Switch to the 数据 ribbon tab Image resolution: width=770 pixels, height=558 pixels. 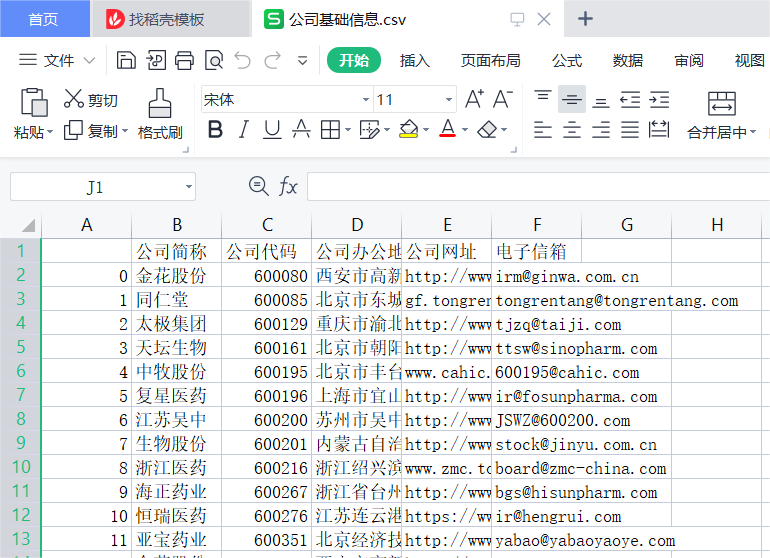click(x=628, y=60)
